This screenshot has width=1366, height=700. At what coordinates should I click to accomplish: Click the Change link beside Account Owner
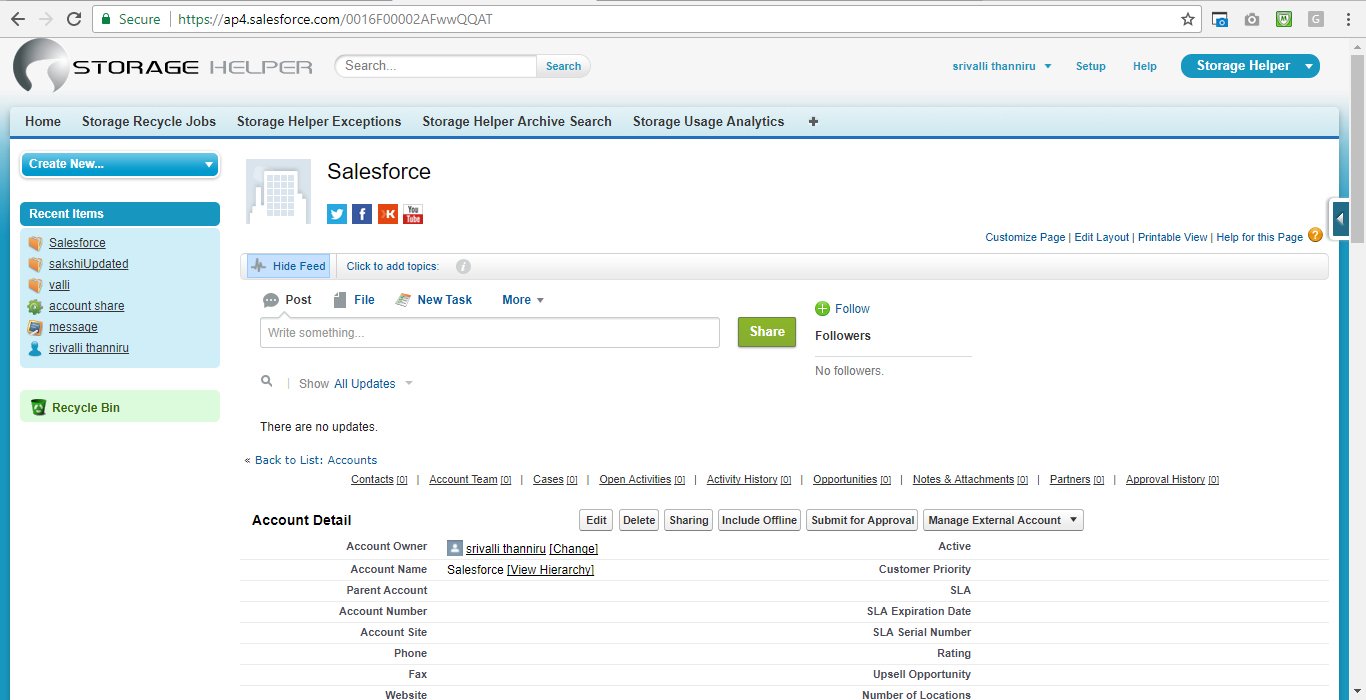574,549
